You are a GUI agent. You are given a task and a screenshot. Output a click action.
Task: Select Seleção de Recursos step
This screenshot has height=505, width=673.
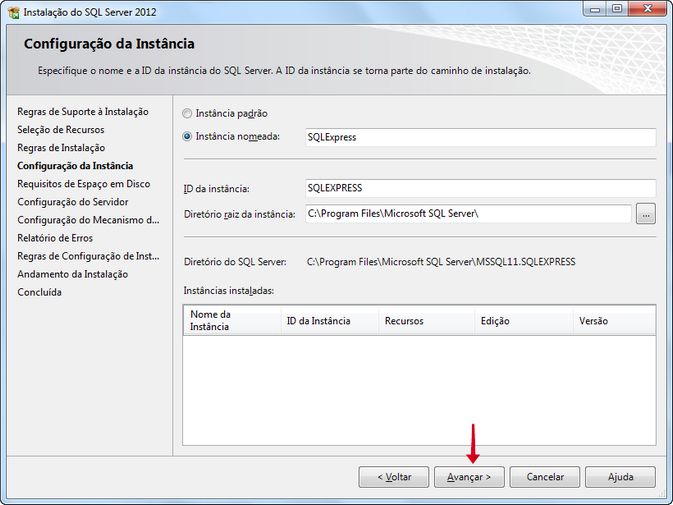click(x=61, y=130)
